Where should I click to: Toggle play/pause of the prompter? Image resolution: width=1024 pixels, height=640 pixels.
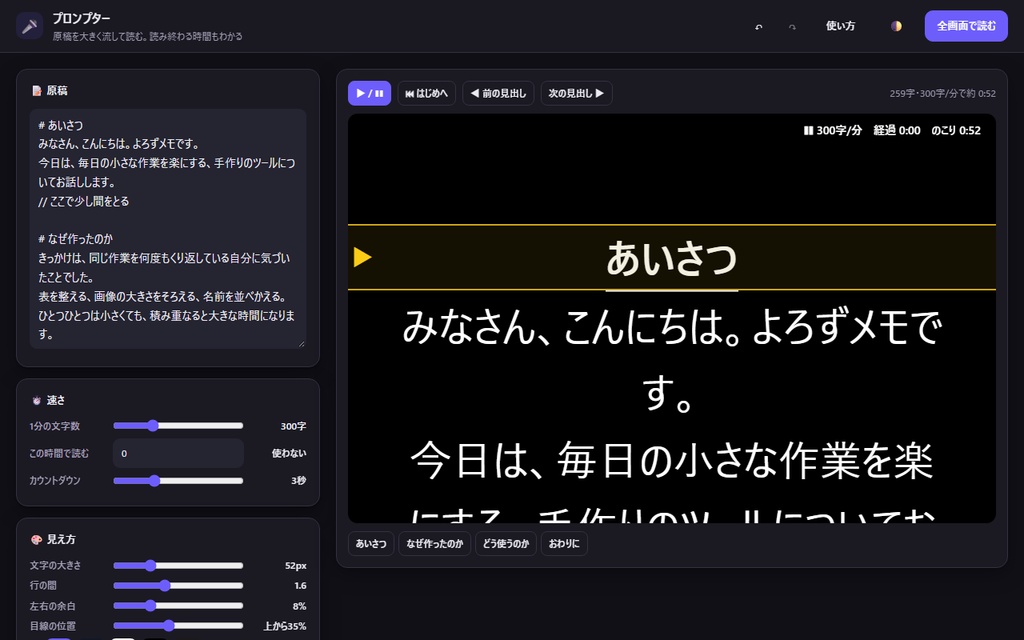point(370,93)
